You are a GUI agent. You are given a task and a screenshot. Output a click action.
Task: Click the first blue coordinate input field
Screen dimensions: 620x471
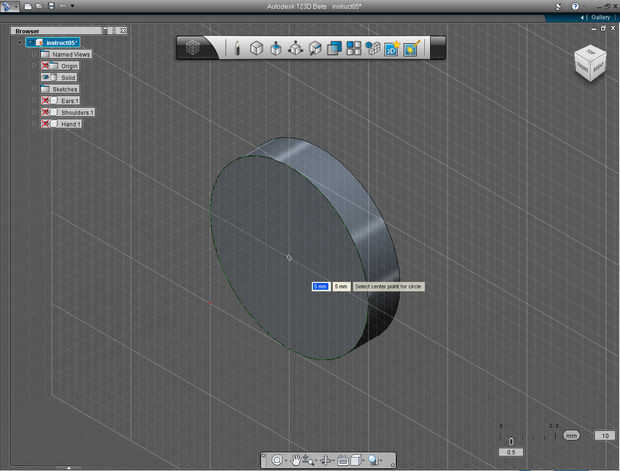click(x=321, y=286)
